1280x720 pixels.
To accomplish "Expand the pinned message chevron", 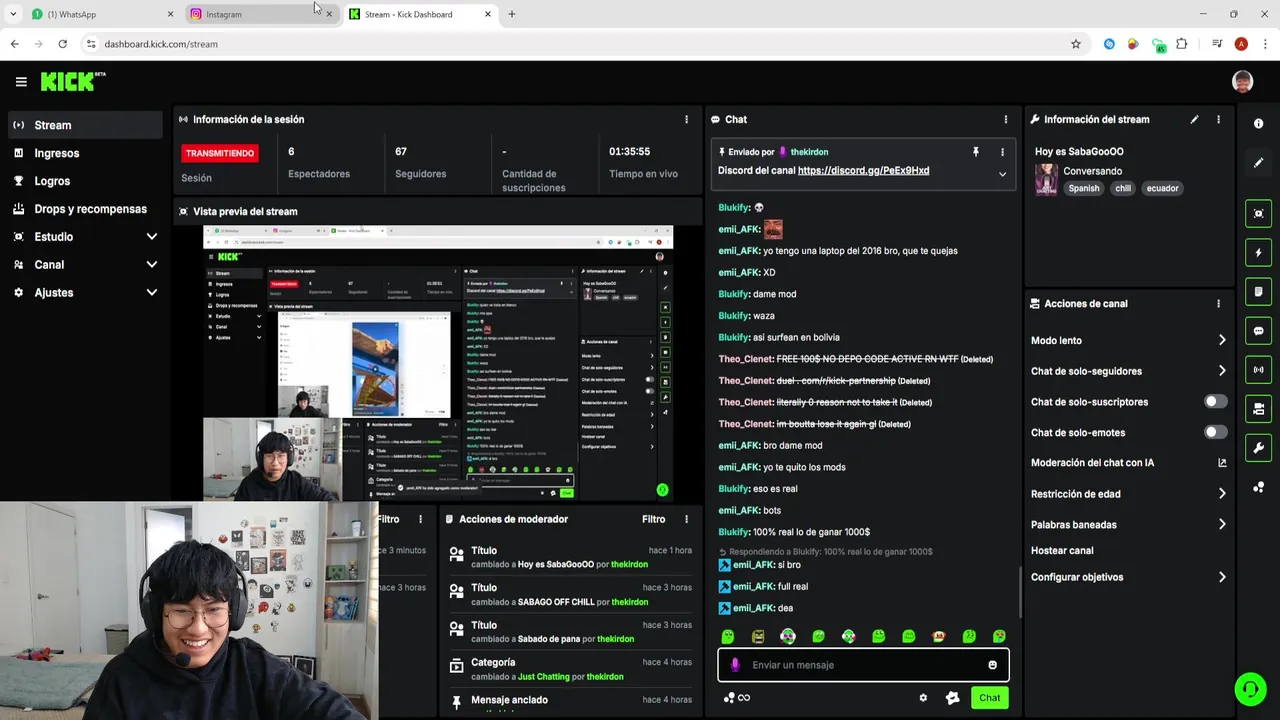I will [1002, 174].
